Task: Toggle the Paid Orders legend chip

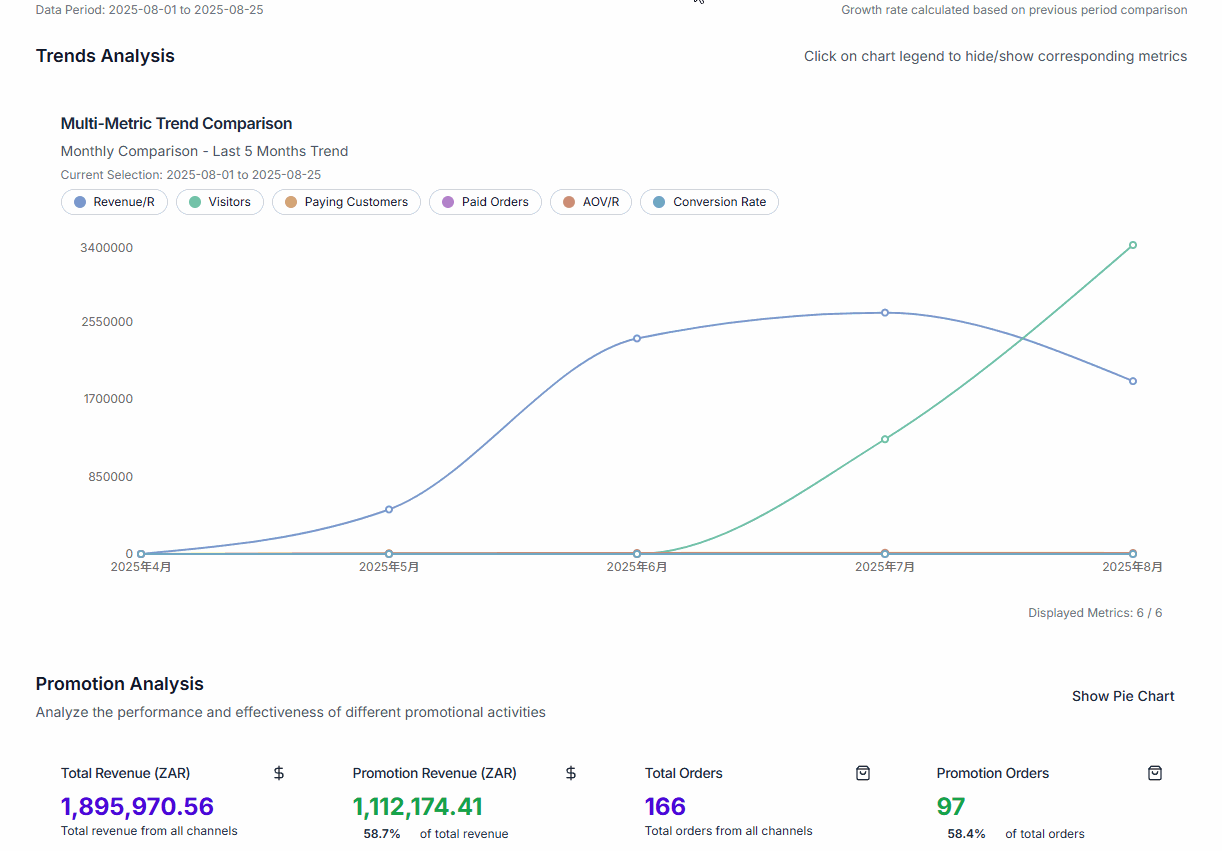Action: tap(485, 202)
